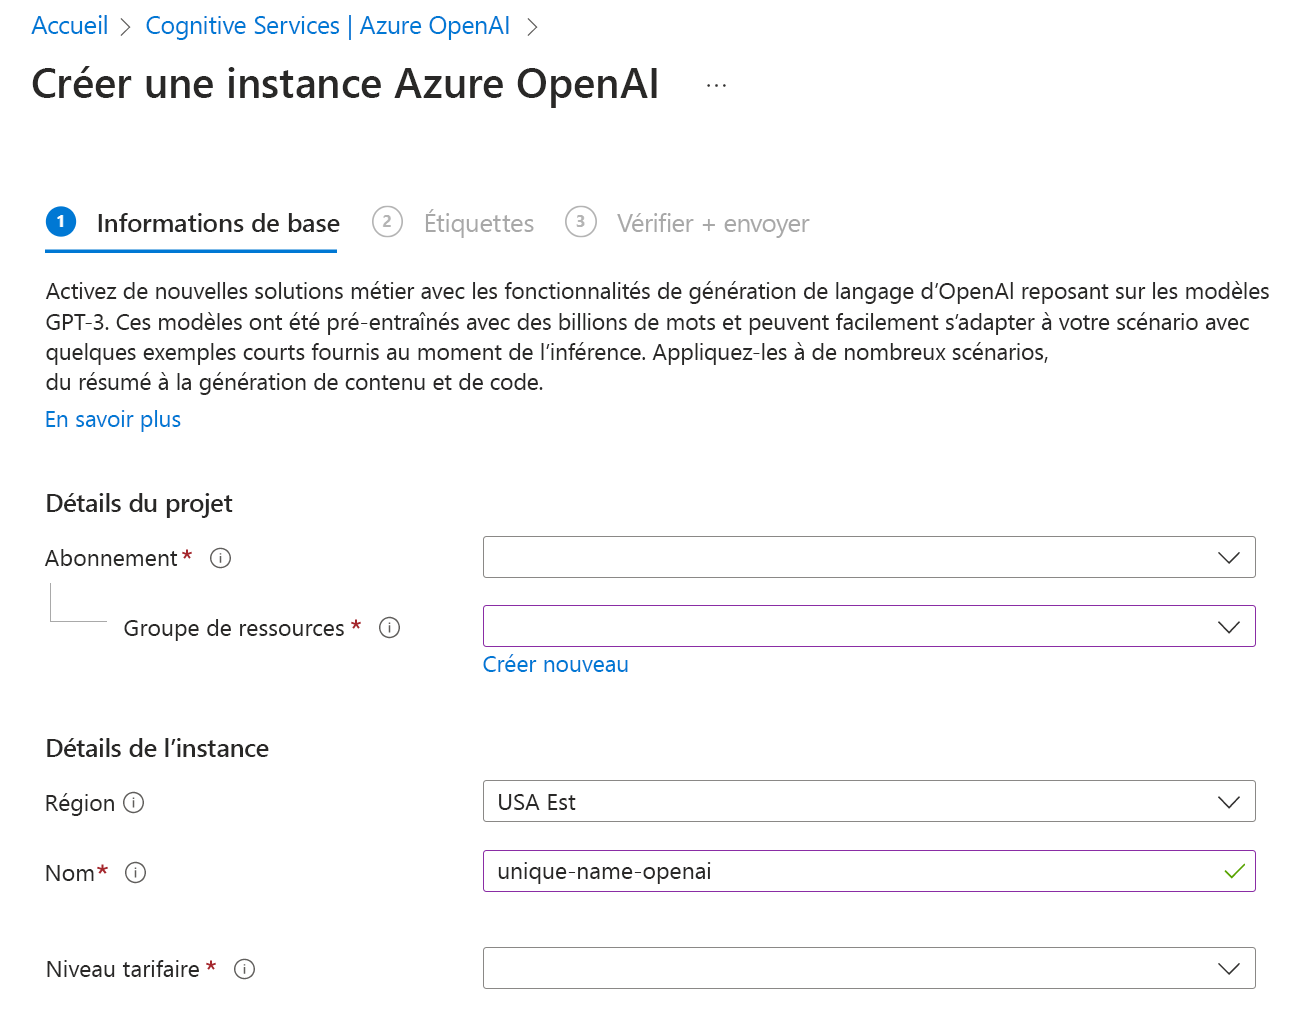Click the Groupe de ressources label

tap(234, 628)
